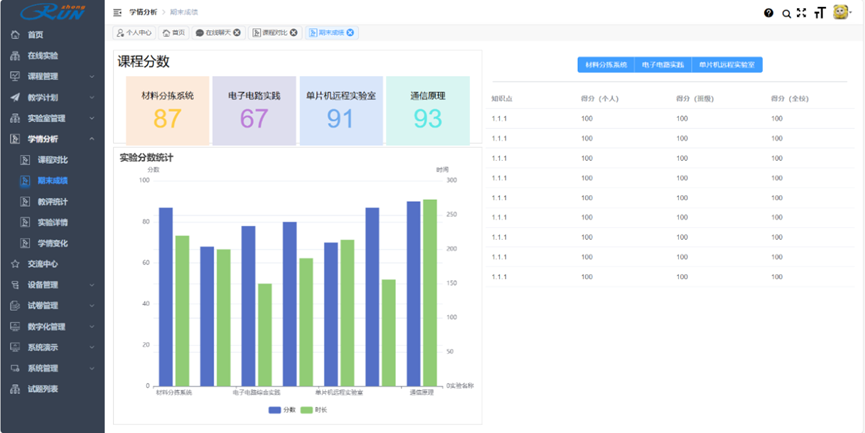Click the orange 材料分拣系统 score card
Image resolution: width=865 pixels, height=433 pixels.
pos(167,110)
